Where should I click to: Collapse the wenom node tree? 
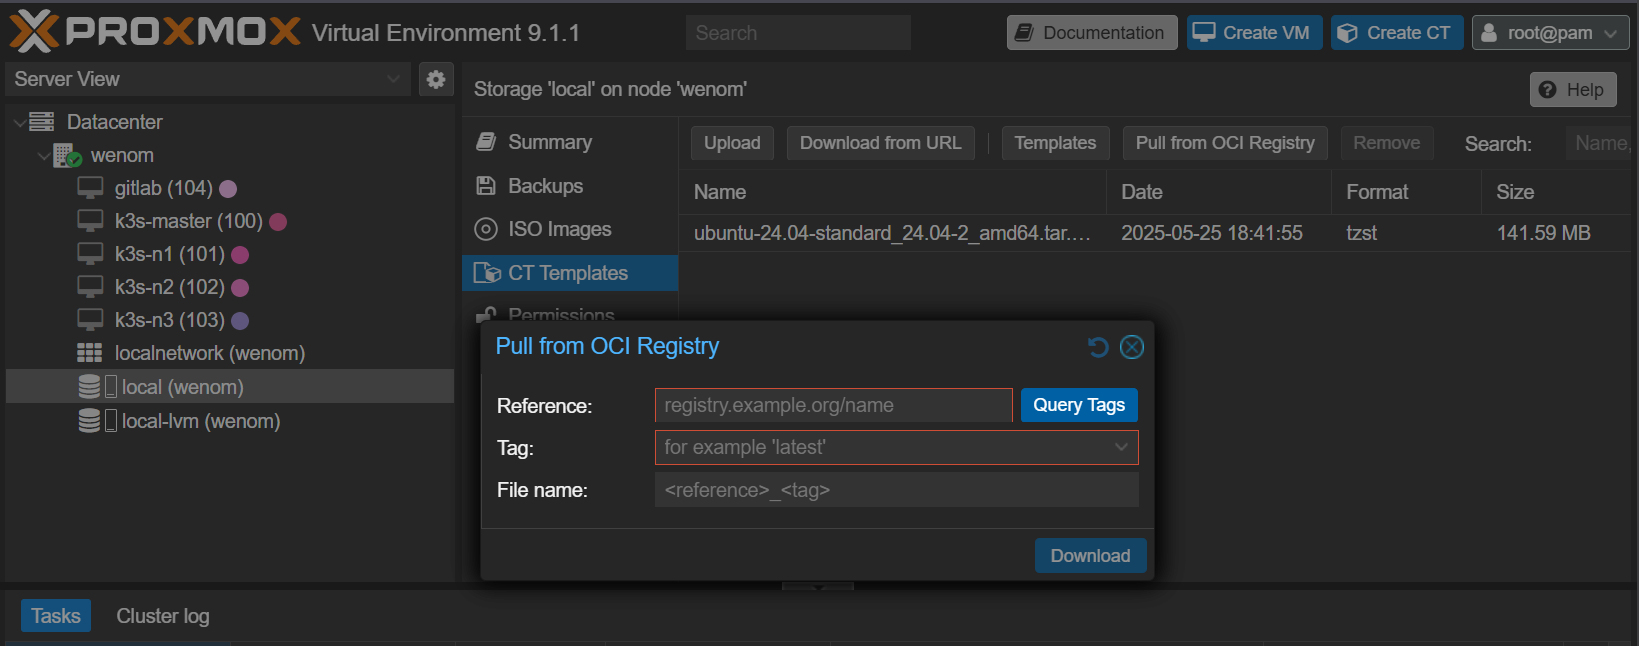[x=43, y=156]
